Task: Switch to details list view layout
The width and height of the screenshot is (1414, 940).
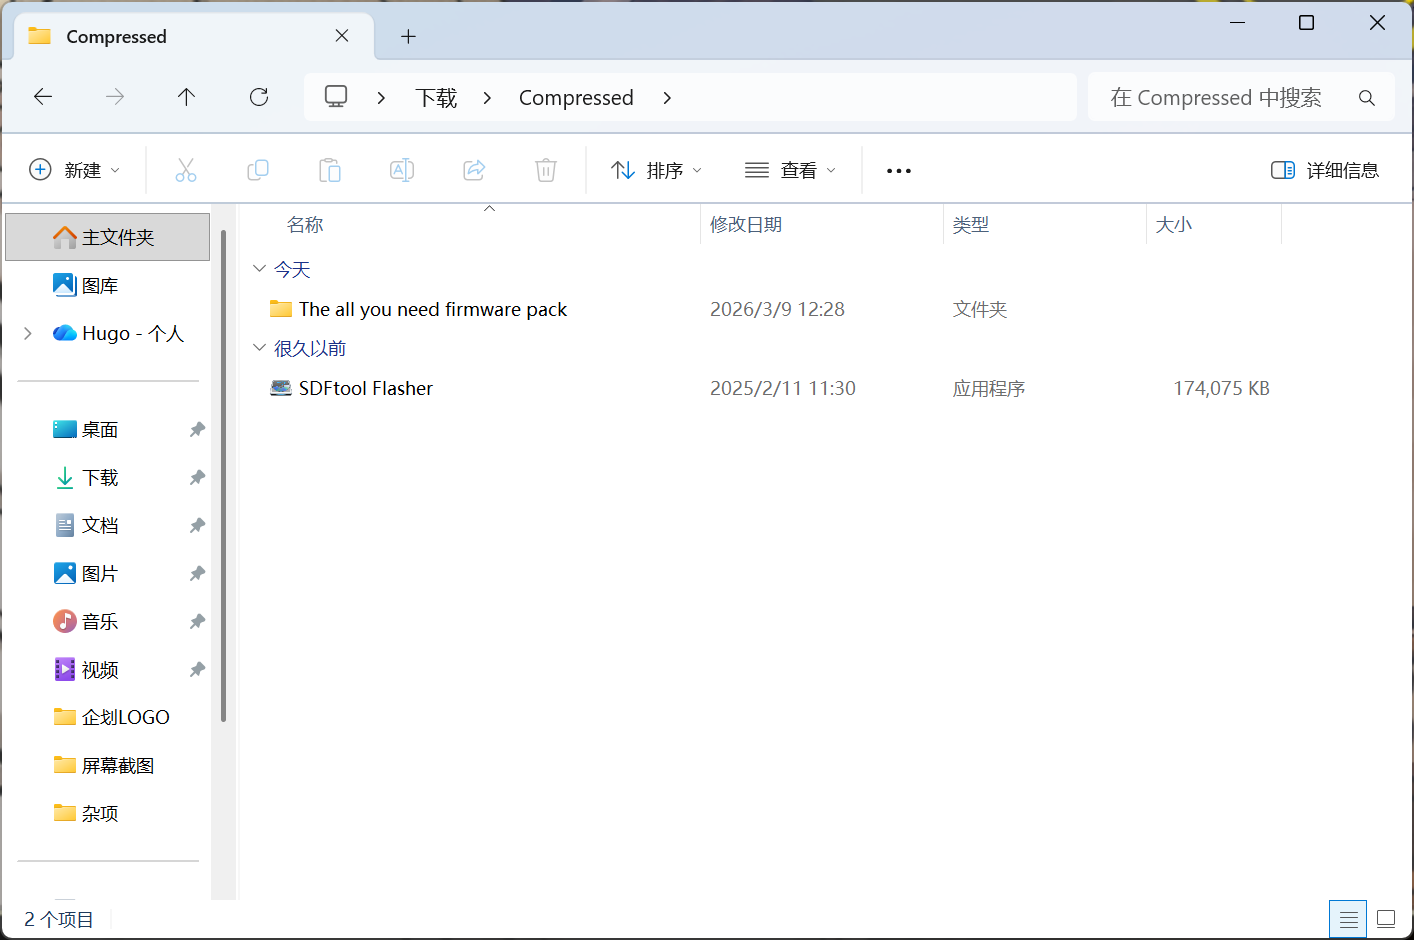Action: click(x=1348, y=919)
